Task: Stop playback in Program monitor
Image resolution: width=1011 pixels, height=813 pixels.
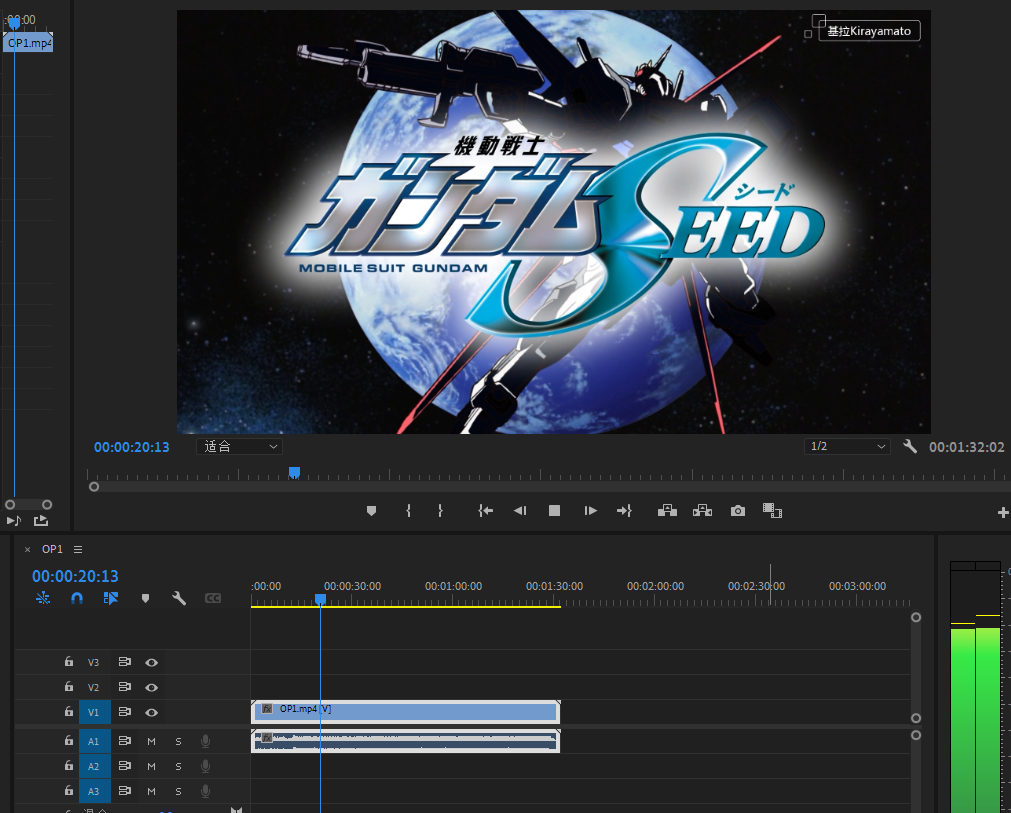Action: 555,511
